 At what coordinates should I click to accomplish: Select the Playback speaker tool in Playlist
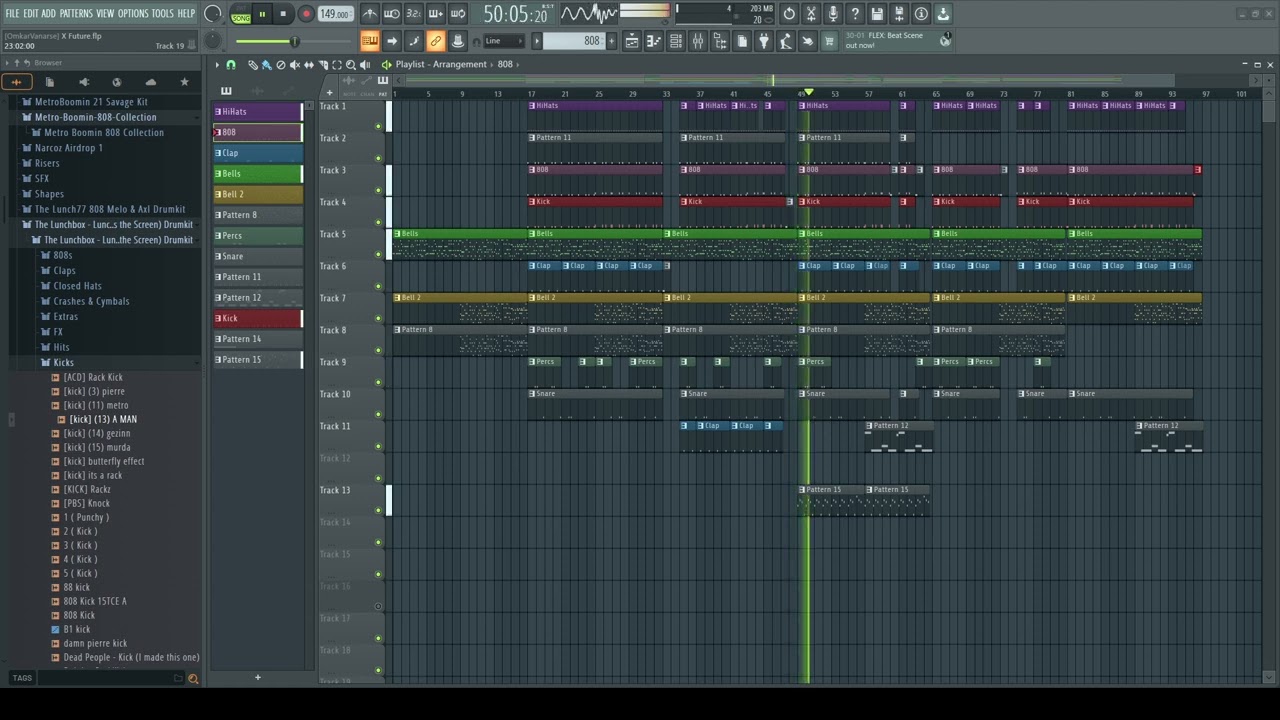click(365, 65)
